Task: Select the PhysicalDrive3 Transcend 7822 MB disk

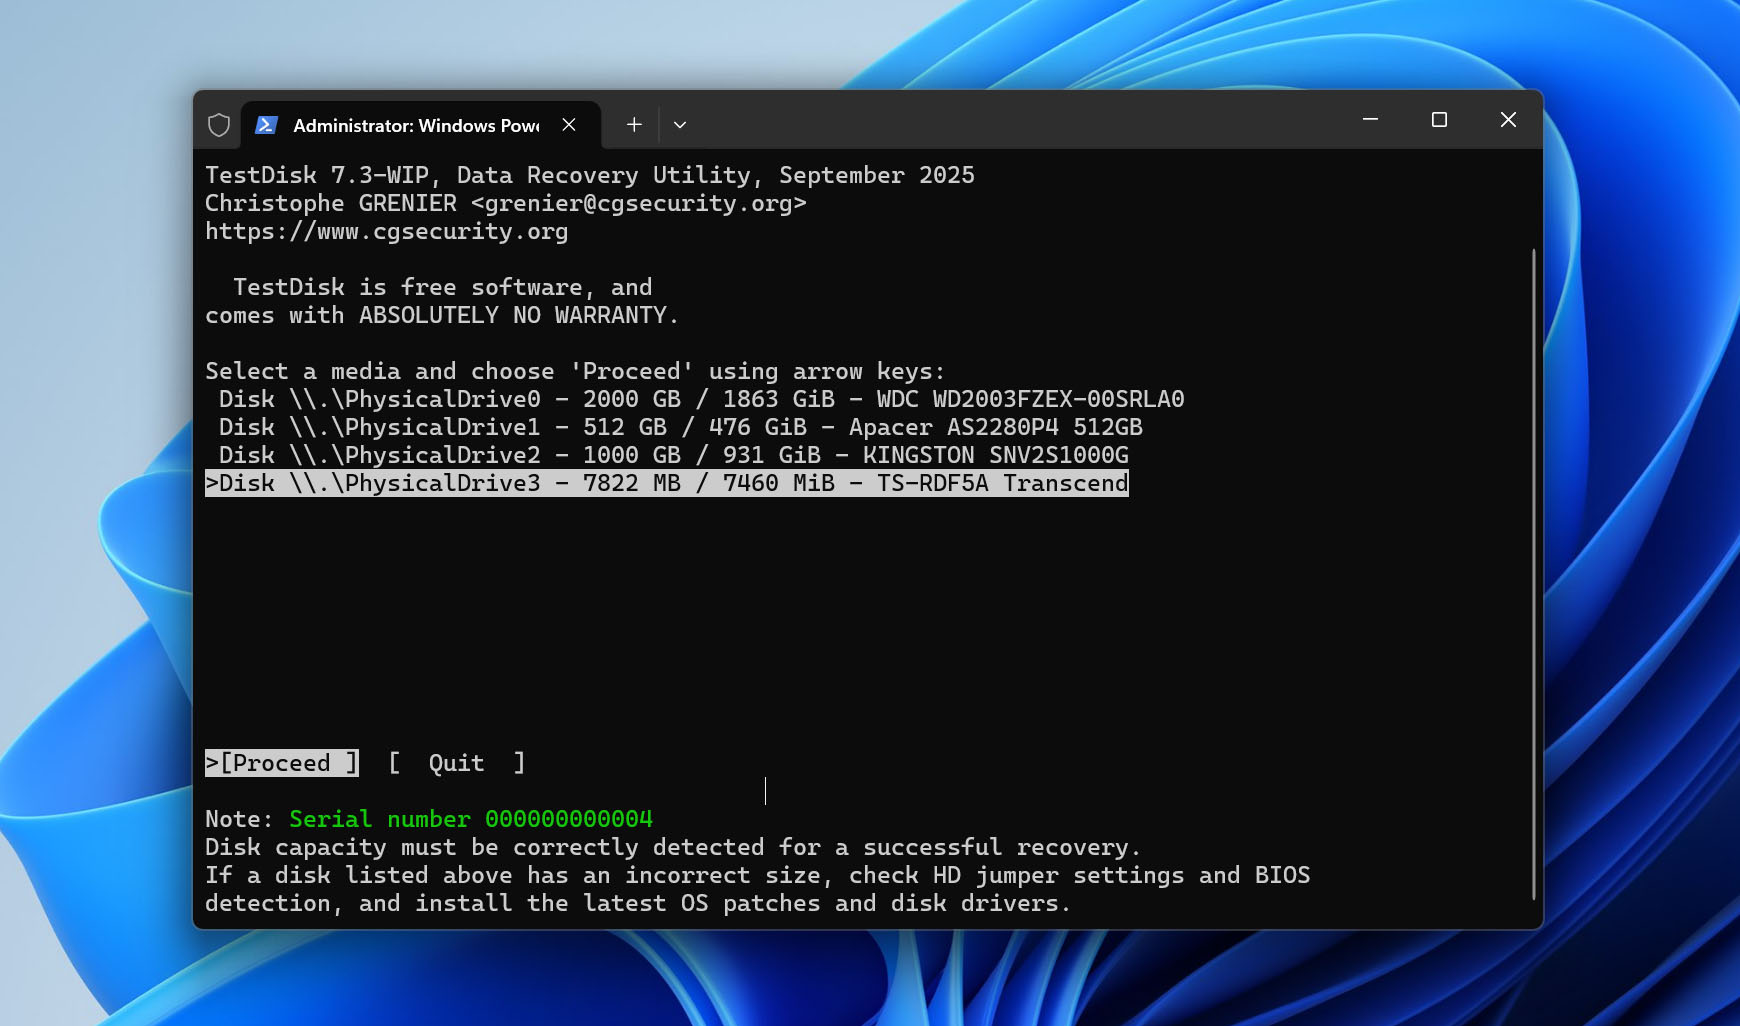Action: (x=667, y=483)
